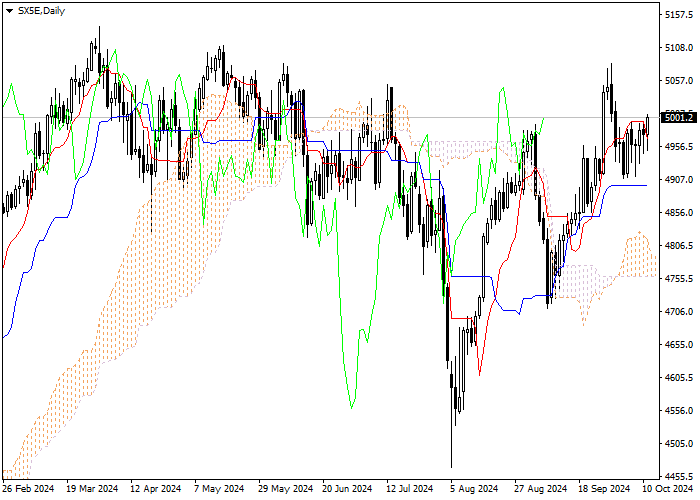Click the 4907.0 price axis label
Viewport: 700px width, 500px height.
point(679,180)
